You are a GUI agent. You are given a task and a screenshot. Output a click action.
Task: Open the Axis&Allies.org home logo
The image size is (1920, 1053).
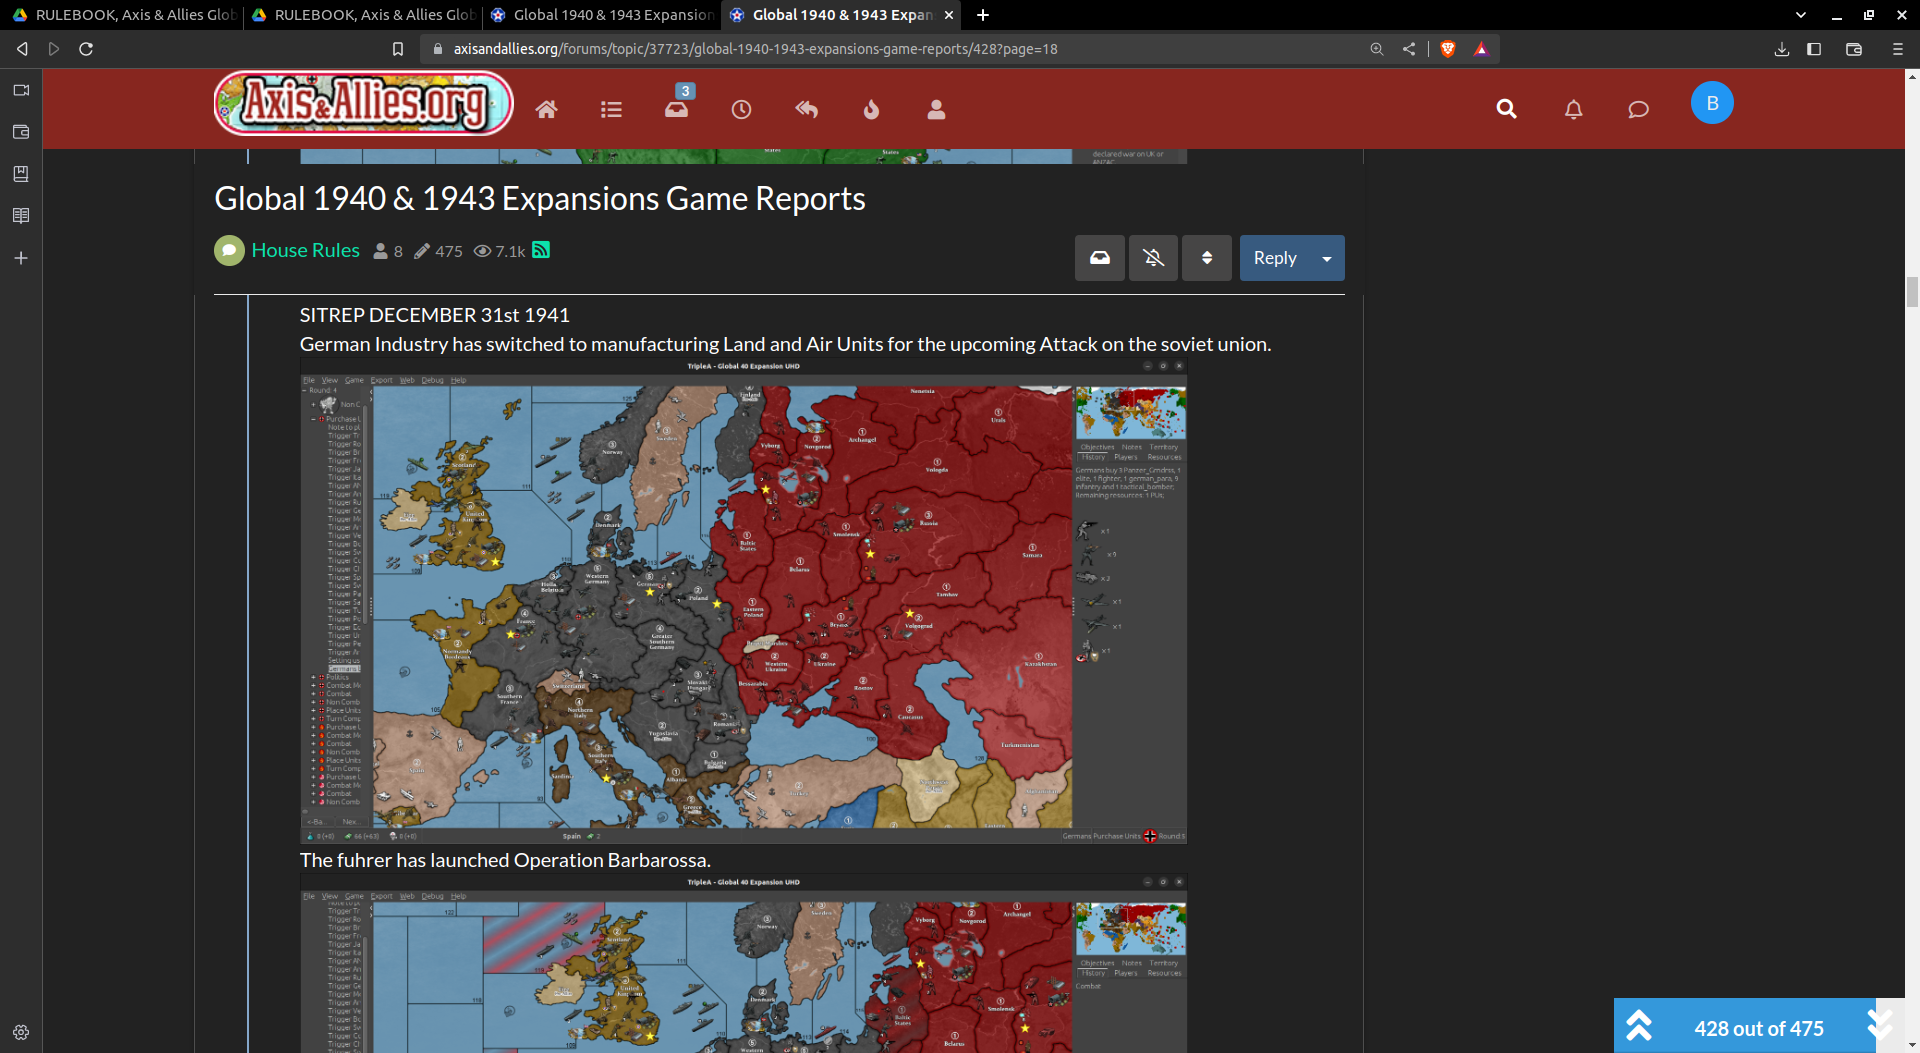coord(363,103)
